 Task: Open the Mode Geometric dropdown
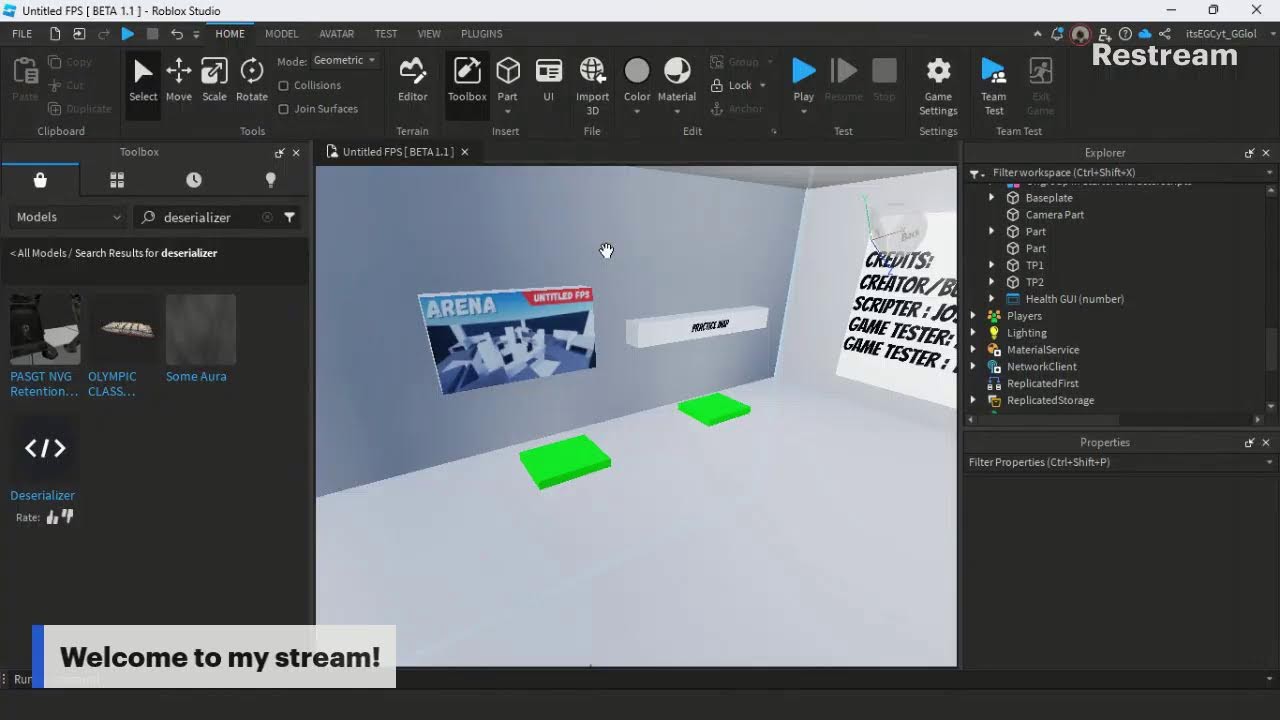point(344,61)
